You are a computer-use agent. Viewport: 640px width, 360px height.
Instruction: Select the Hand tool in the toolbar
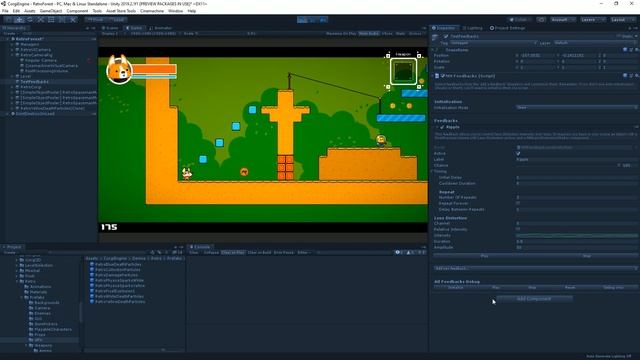pyautogui.click(x=9, y=20)
